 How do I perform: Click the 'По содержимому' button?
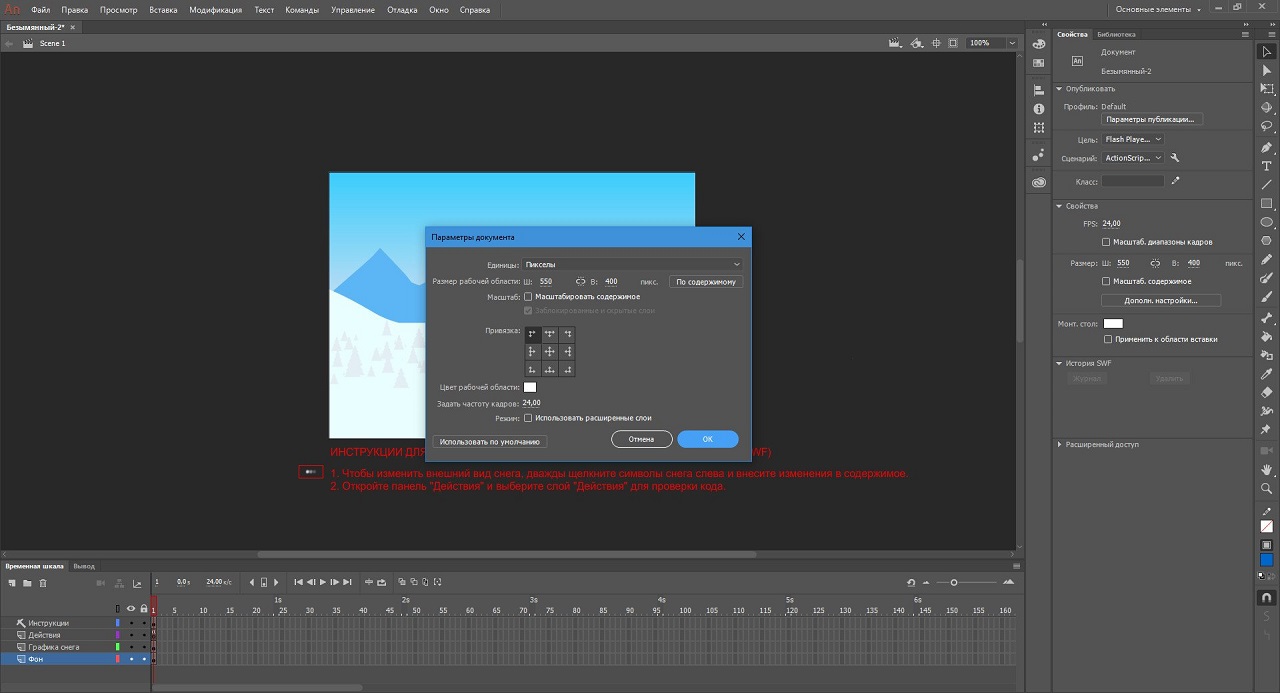coord(706,282)
